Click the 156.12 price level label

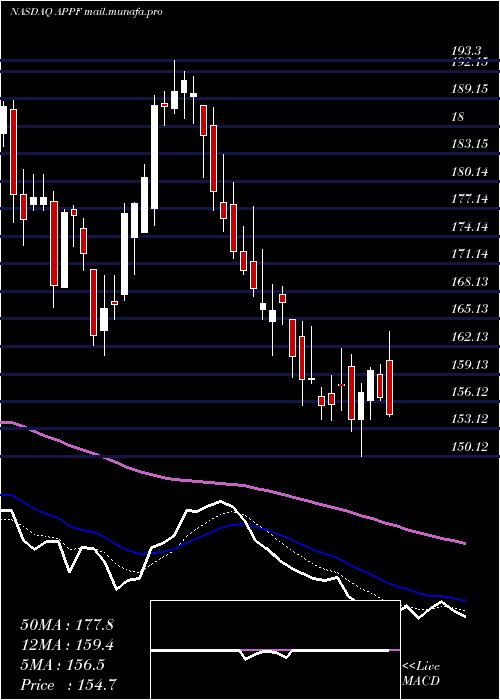pos(470,392)
